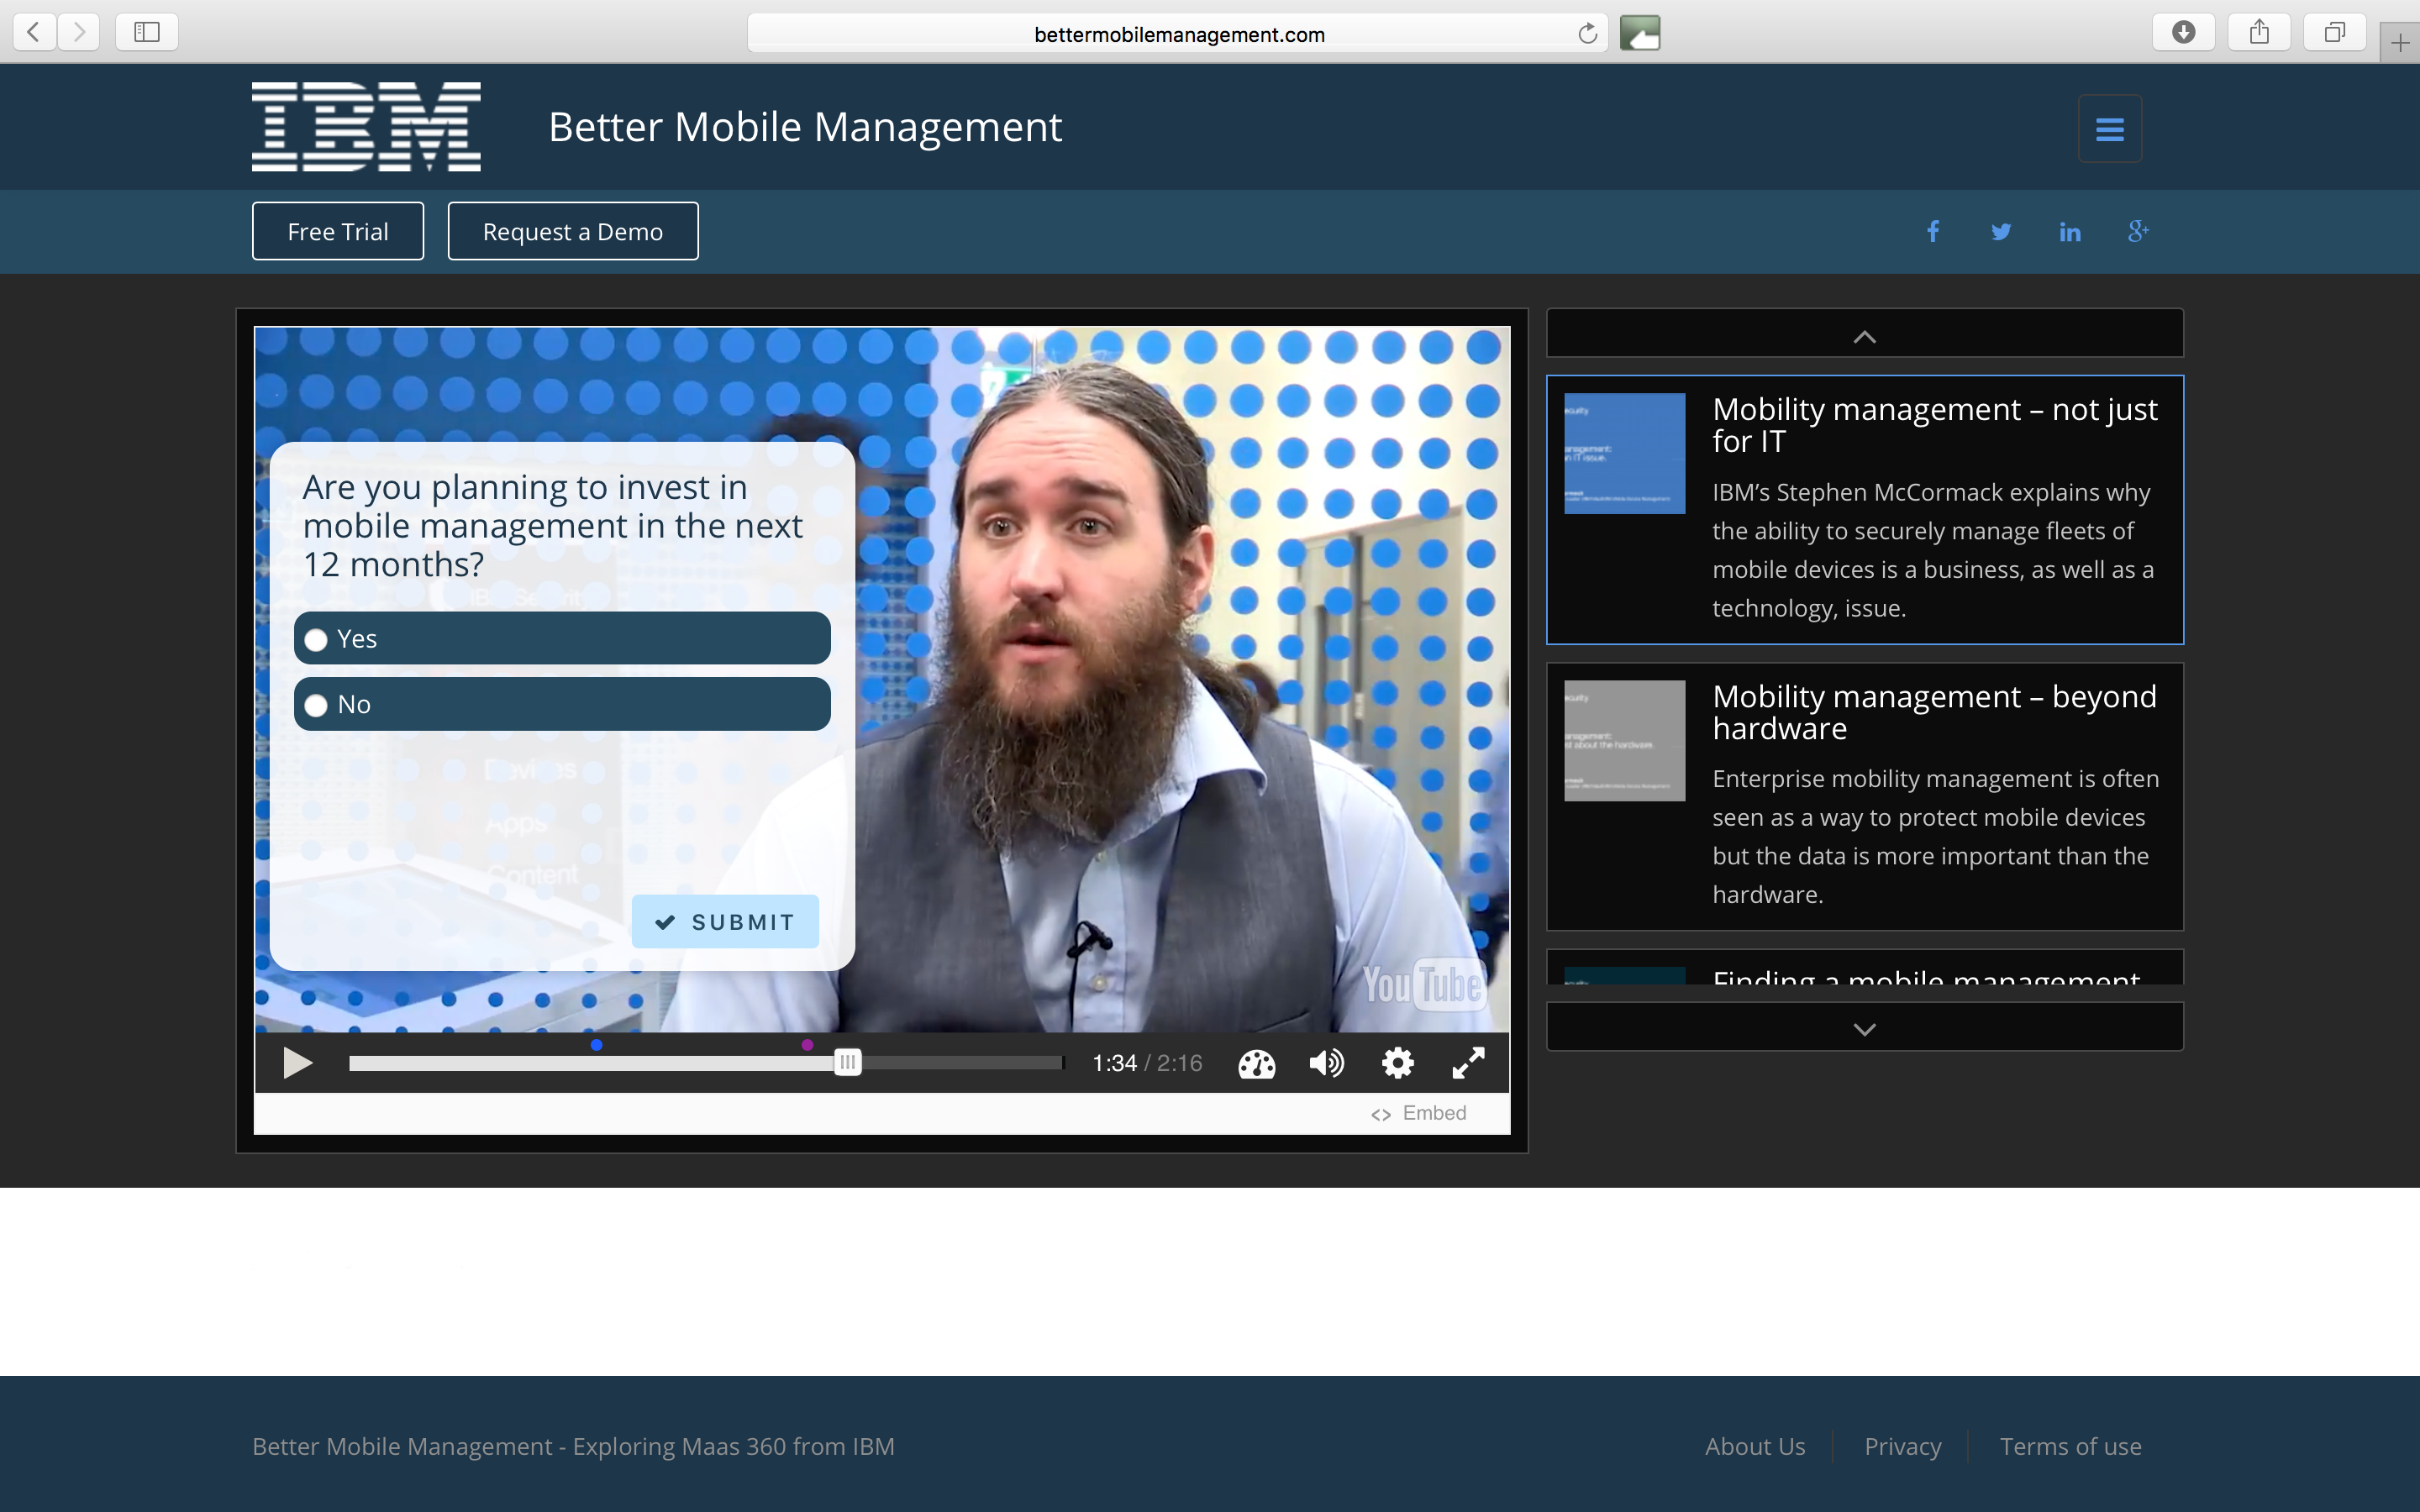Toggle the Safari sidebar button
This screenshot has height=1512, width=2420.
tap(147, 32)
